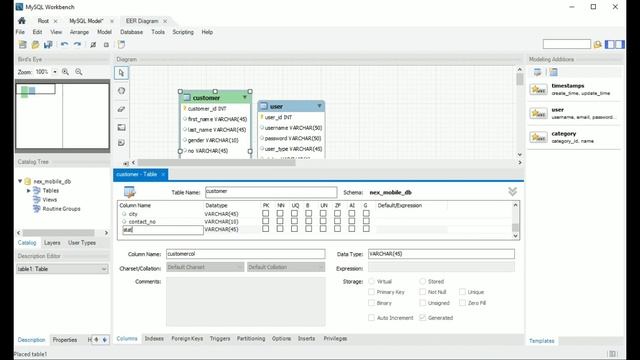Switch to the Layers tab

point(52,243)
